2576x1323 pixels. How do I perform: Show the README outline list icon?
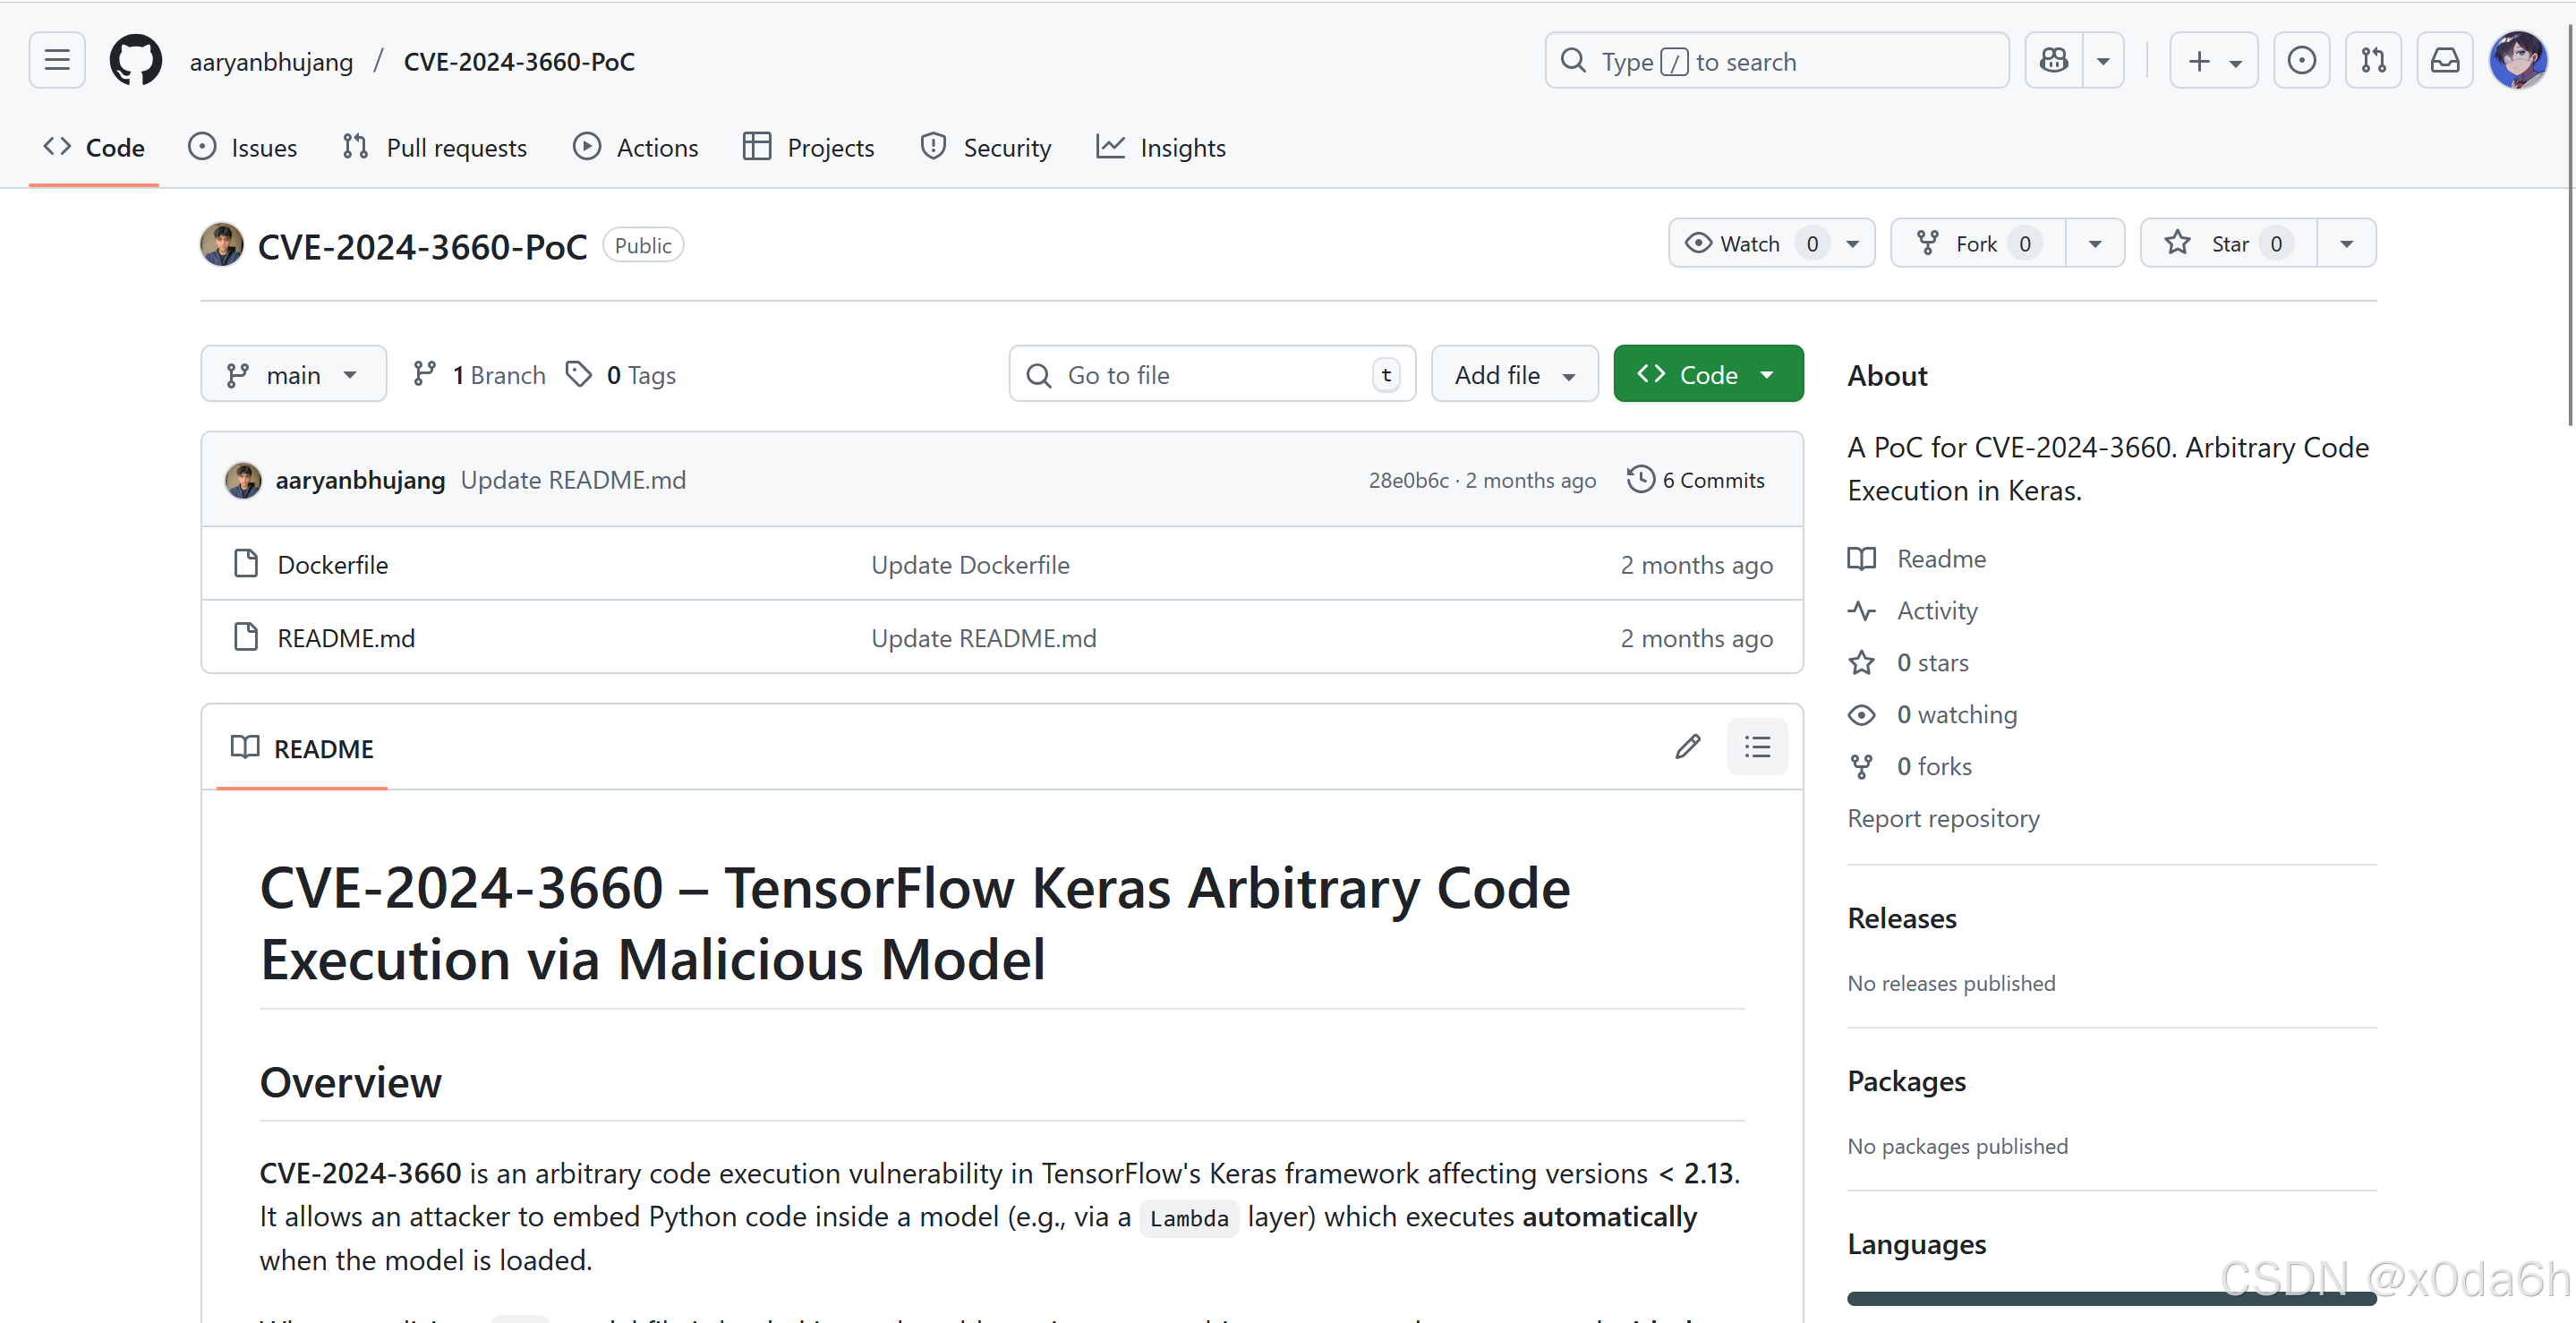click(x=1757, y=747)
